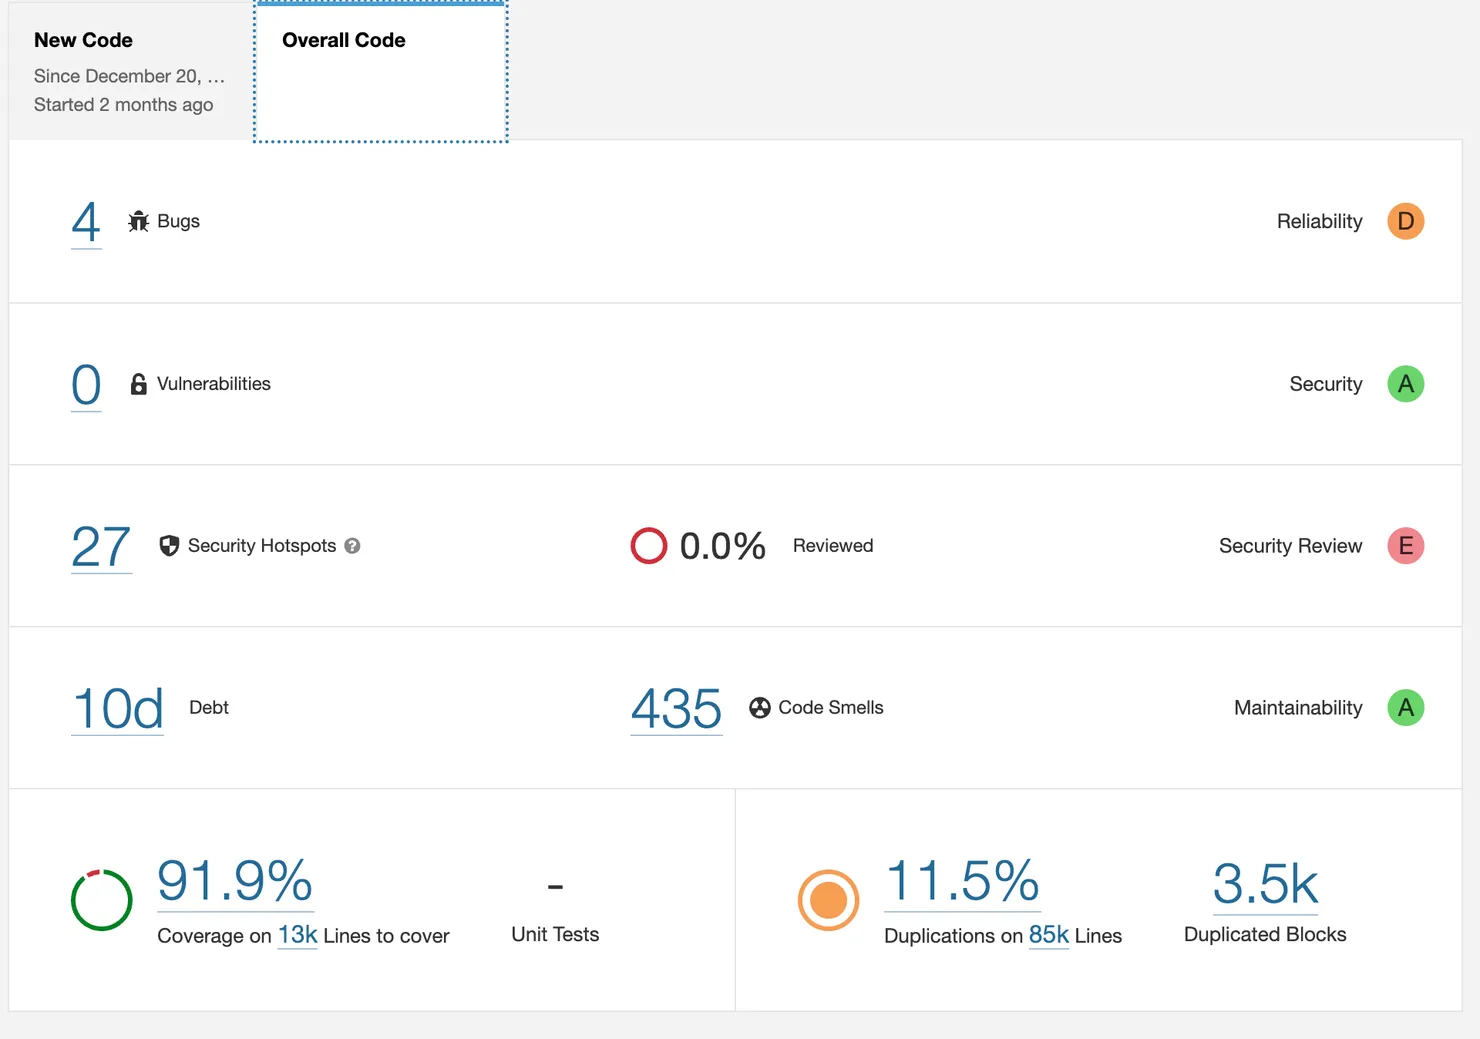Image resolution: width=1480 pixels, height=1039 pixels.
Task: Click the Maintainability A rating badge
Action: 1405,708
